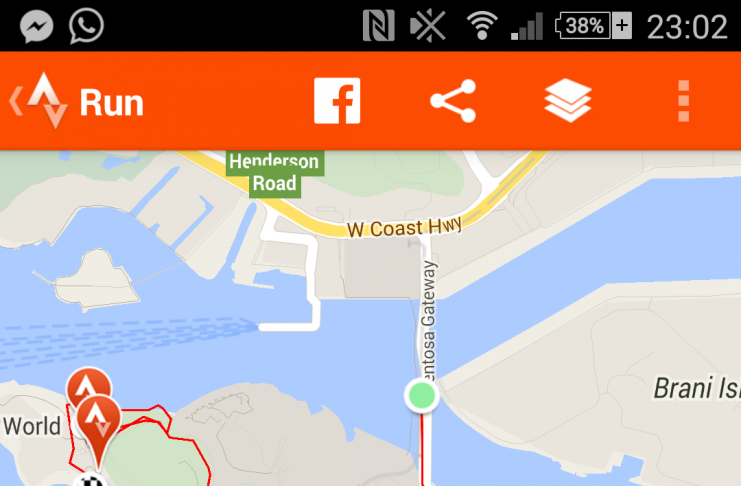Open the map layers selector
This screenshot has width=741, height=486.
[x=568, y=101]
